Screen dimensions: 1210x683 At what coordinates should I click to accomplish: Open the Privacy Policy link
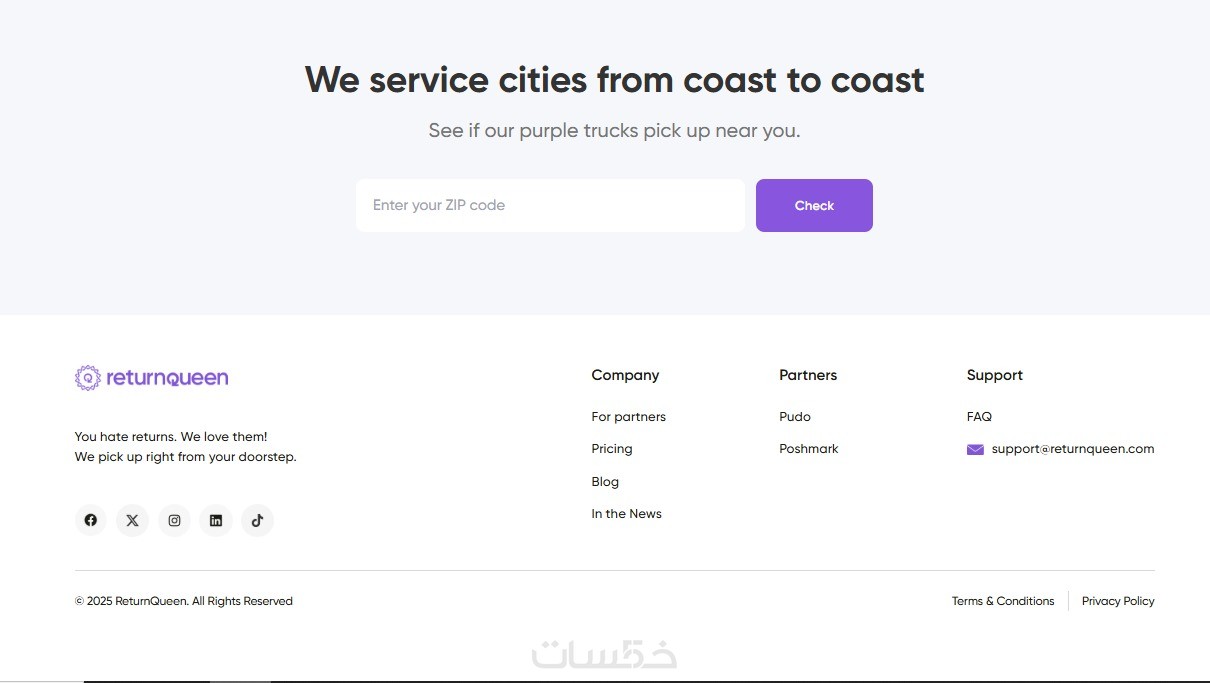point(1118,601)
